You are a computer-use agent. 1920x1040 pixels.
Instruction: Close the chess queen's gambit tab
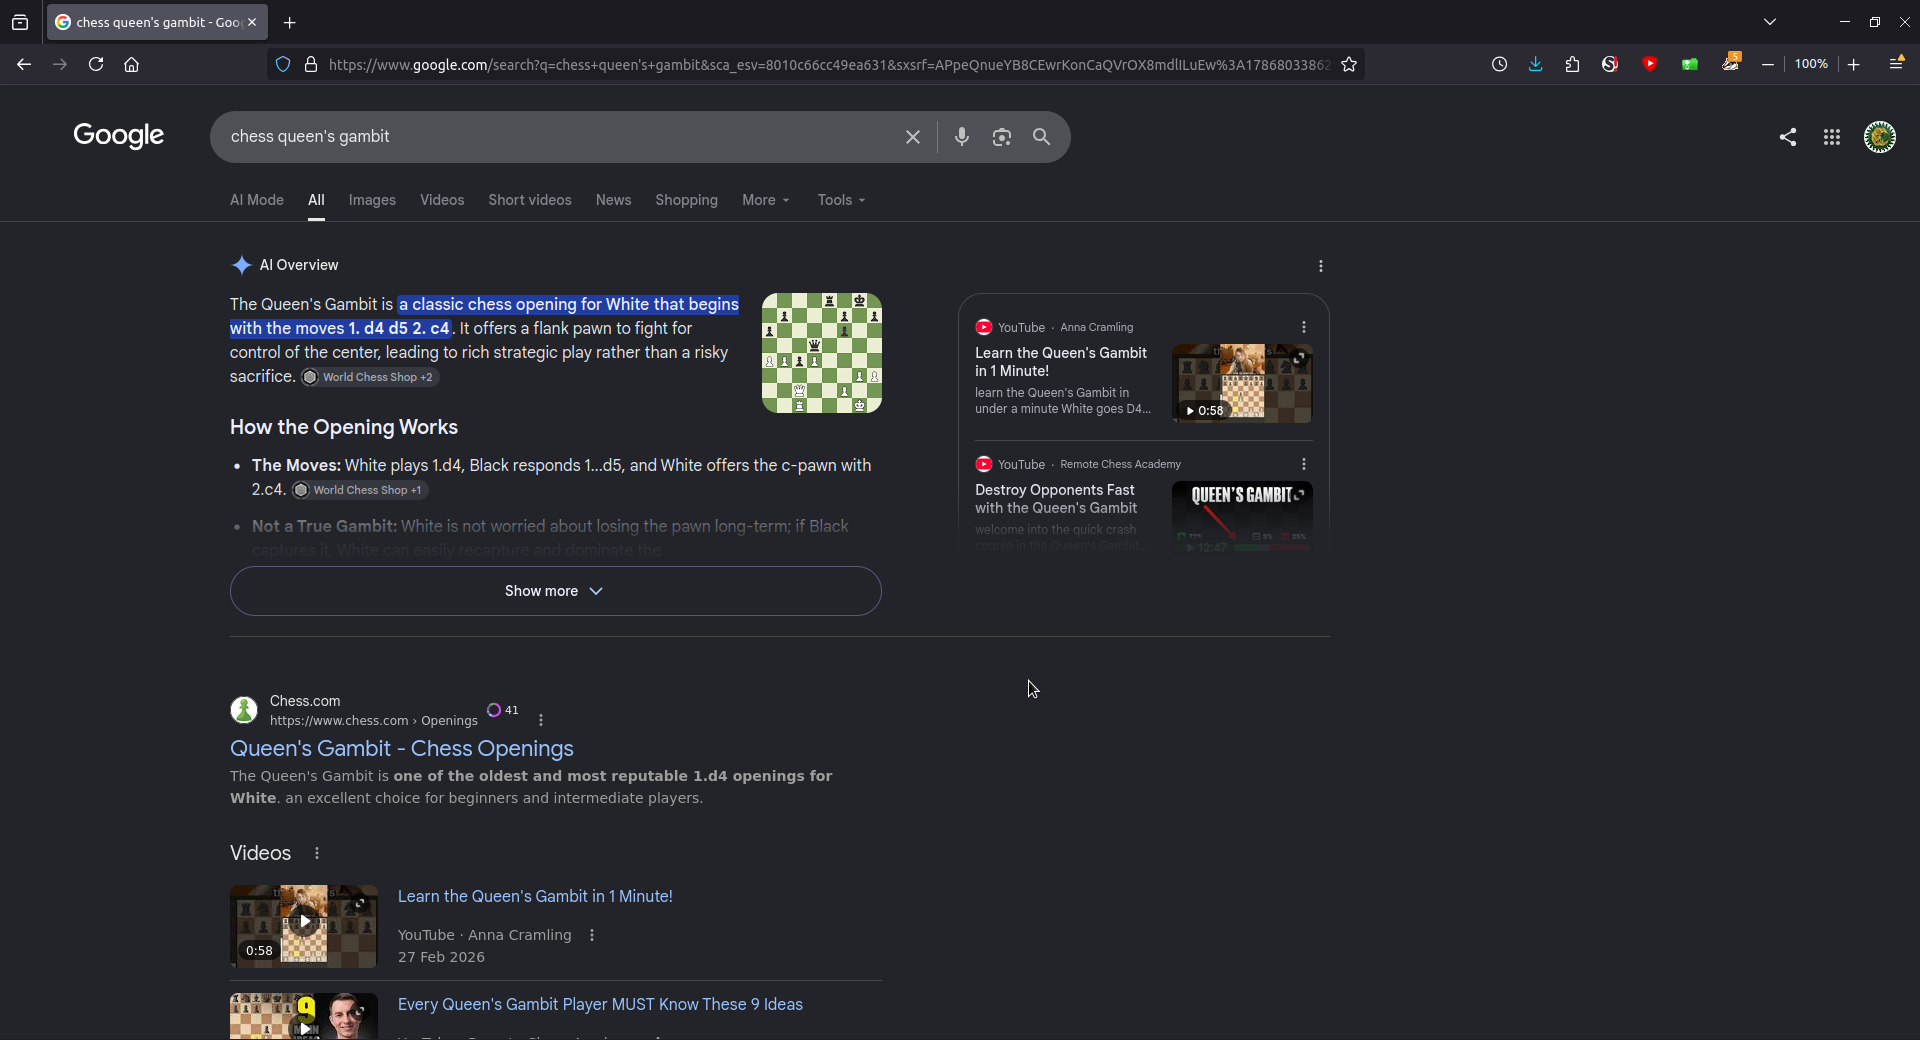pyautogui.click(x=252, y=22)
